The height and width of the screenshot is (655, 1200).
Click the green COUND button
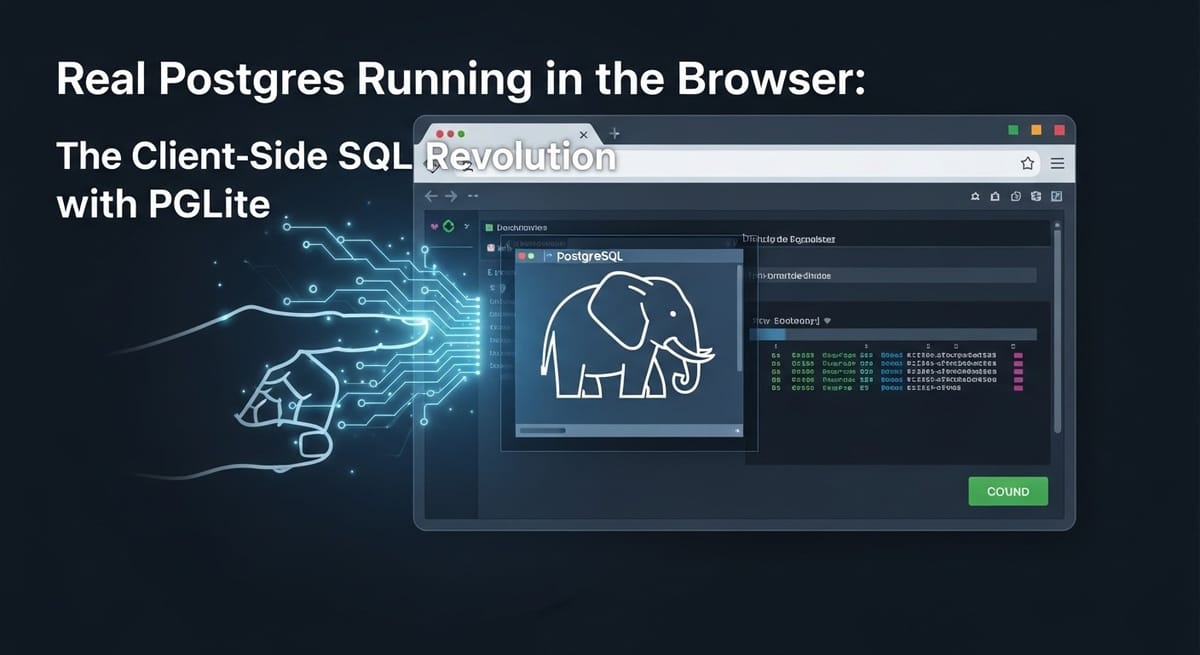point(1007,491)
